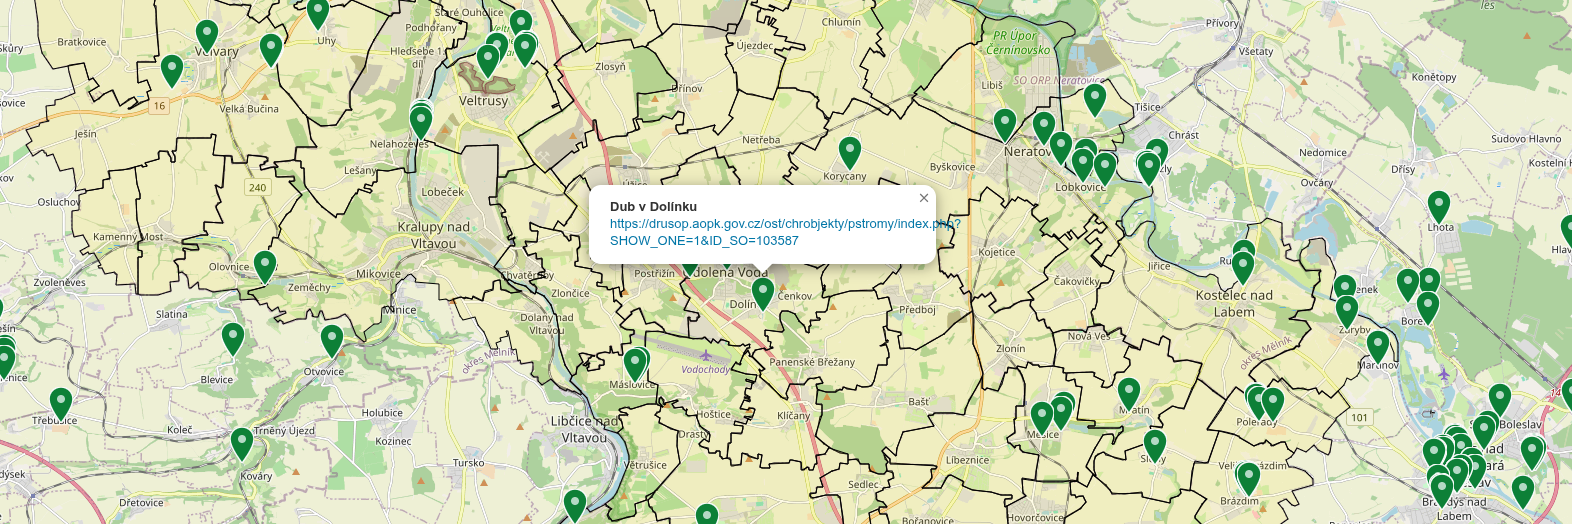Viewport: 1572px width, 524px height.
Task: Select the marker above Blevice
Action: [233, 340]
